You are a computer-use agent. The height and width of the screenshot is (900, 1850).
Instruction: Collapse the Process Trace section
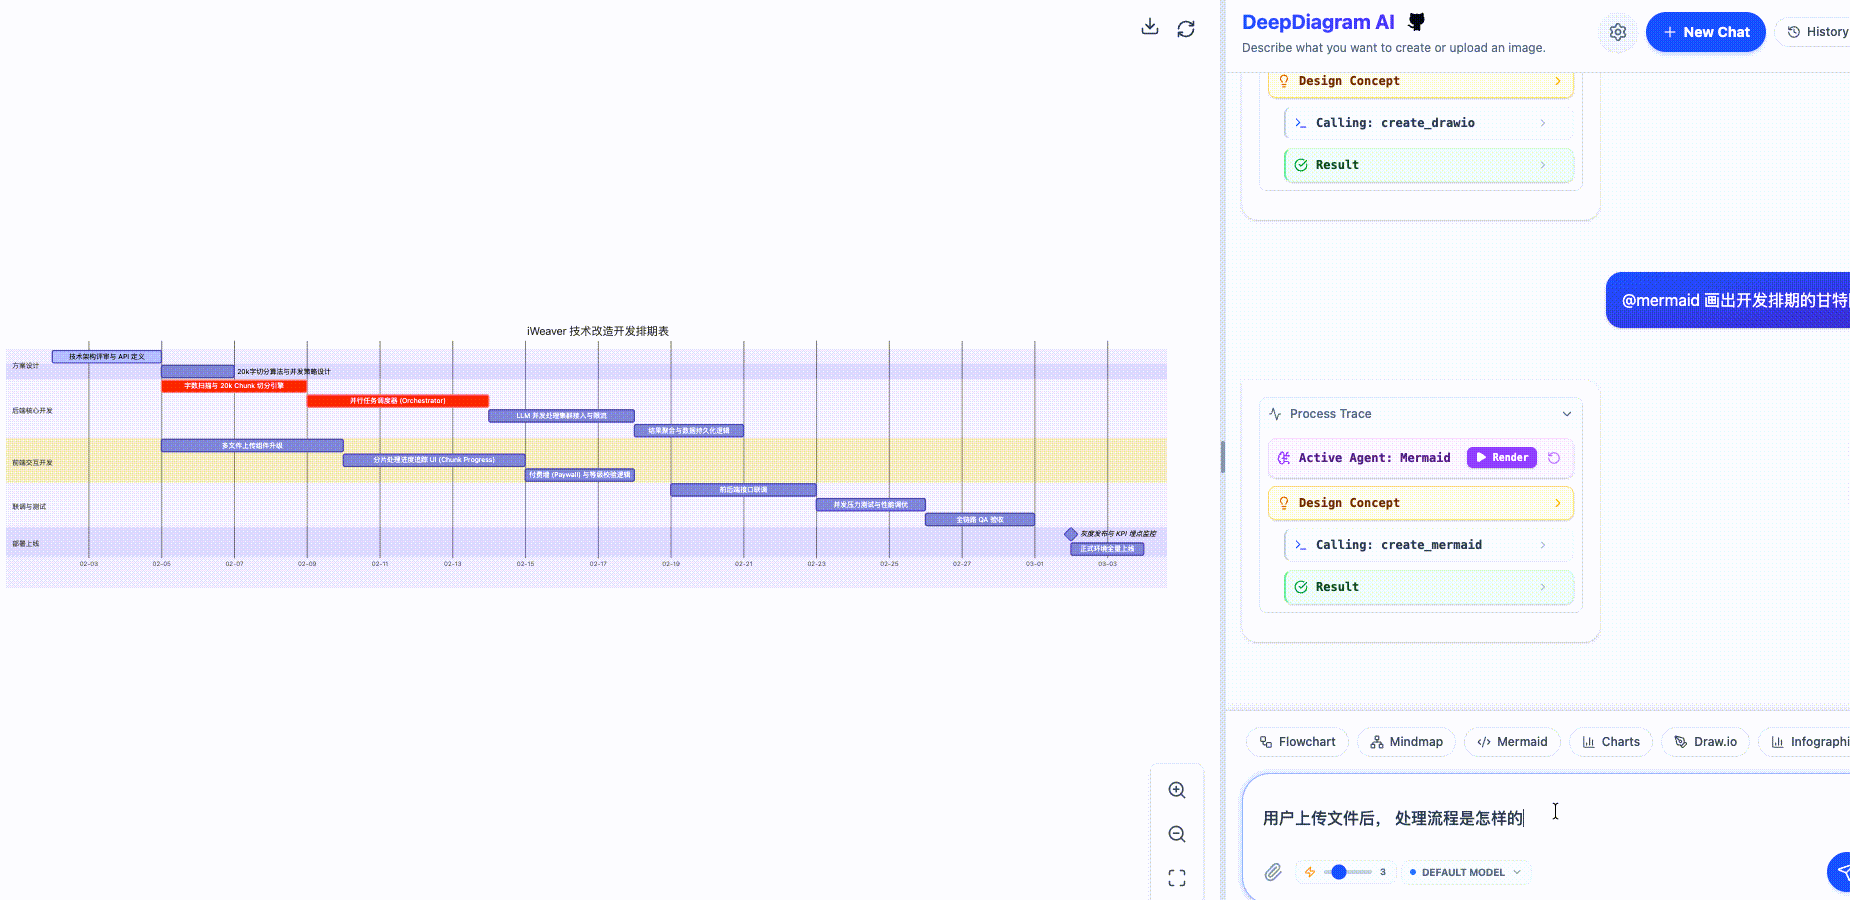[1566, 414]
